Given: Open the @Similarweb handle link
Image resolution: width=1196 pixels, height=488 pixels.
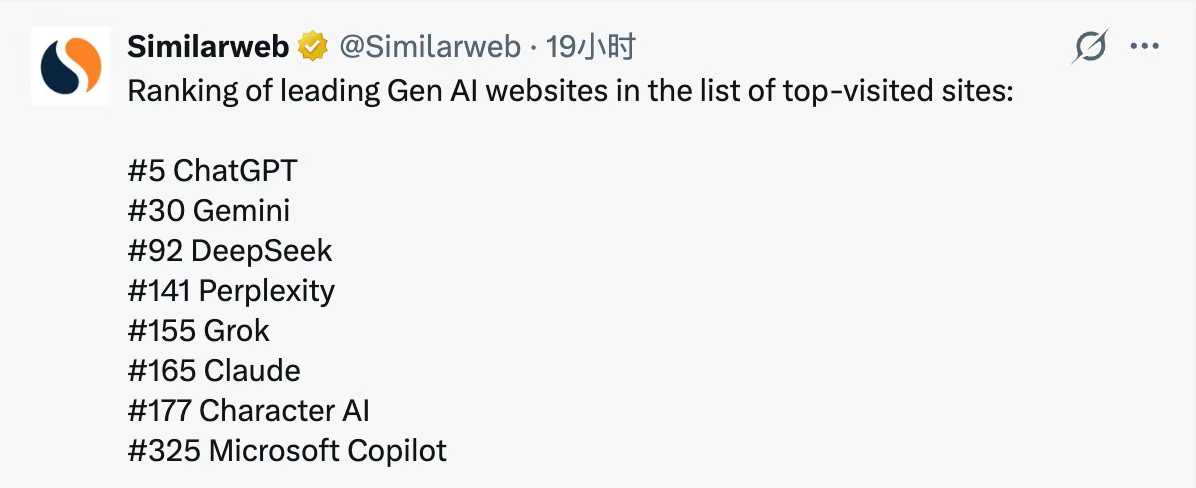Looking at the screenshot, I should point(430,46).
